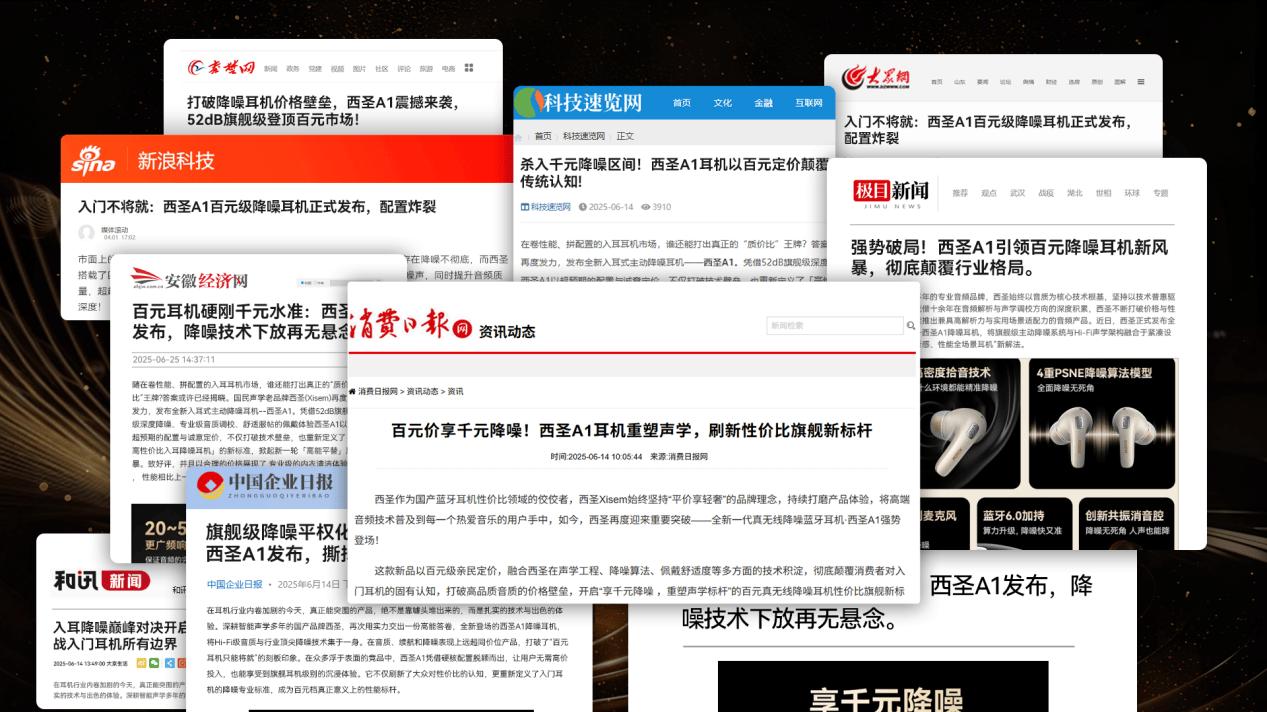Click the search magnifier on 消费日报 page
The width and height of the screenshot is (1267, 712).
(910, 326)
